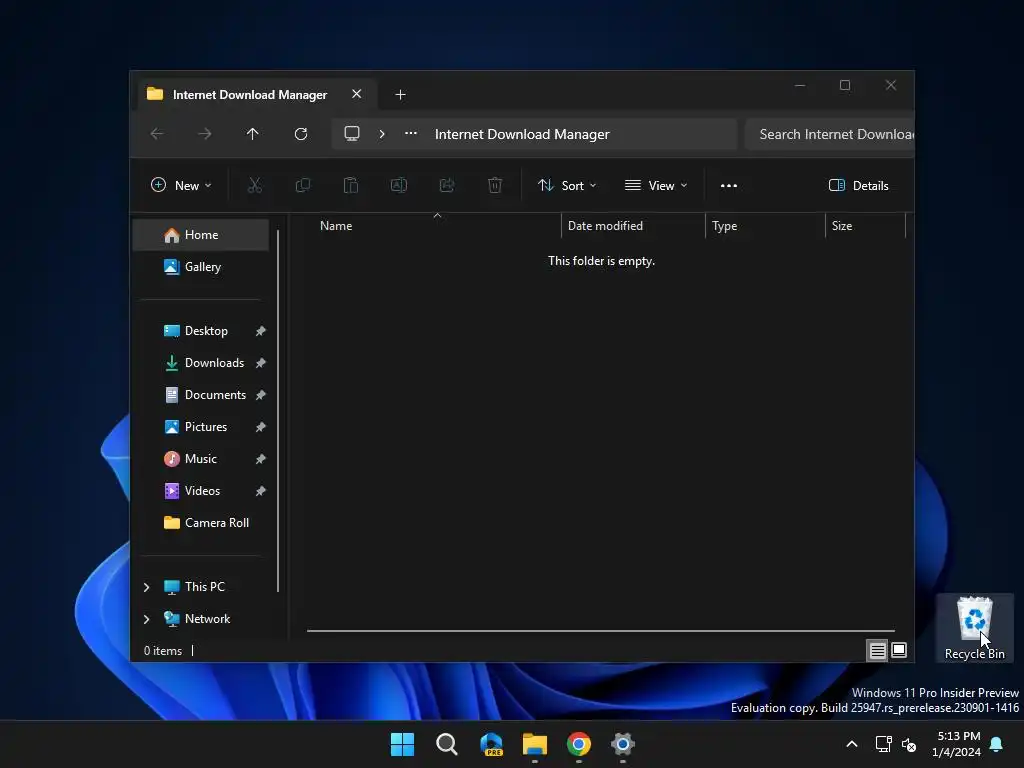
Task: Open the Music quick access folder
Action: [x=200, y=459]
